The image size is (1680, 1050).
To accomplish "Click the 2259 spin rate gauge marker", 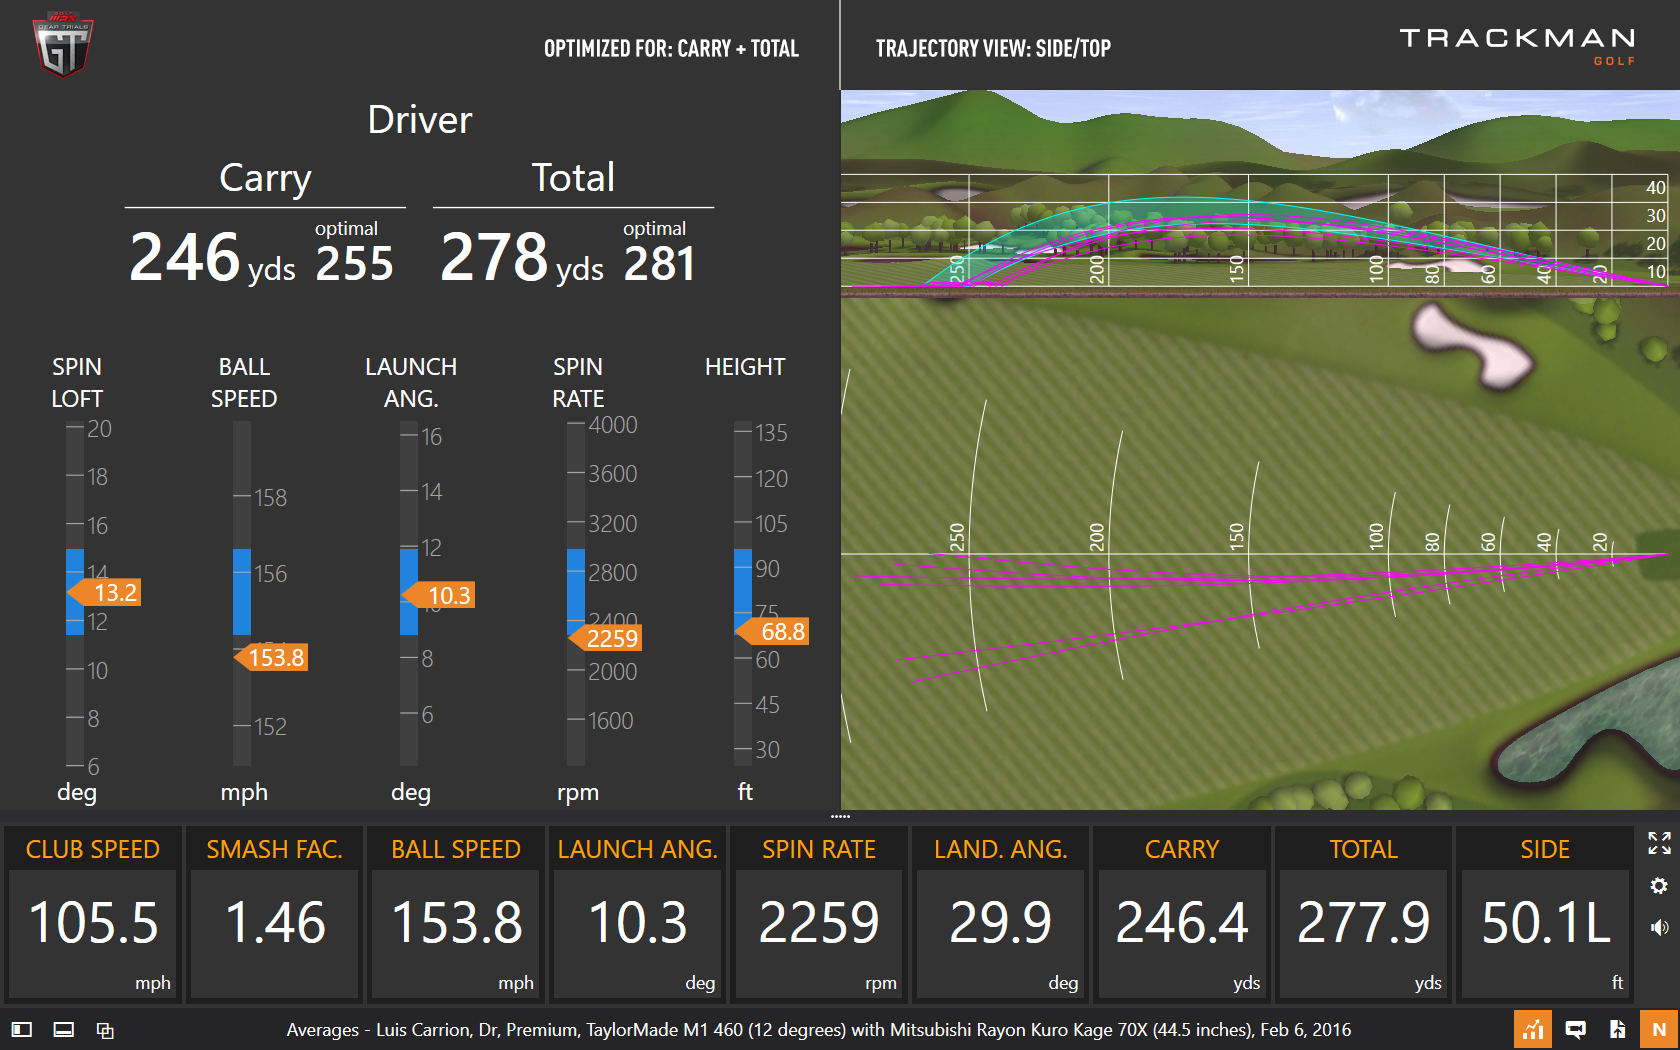I will pos(605,638).
